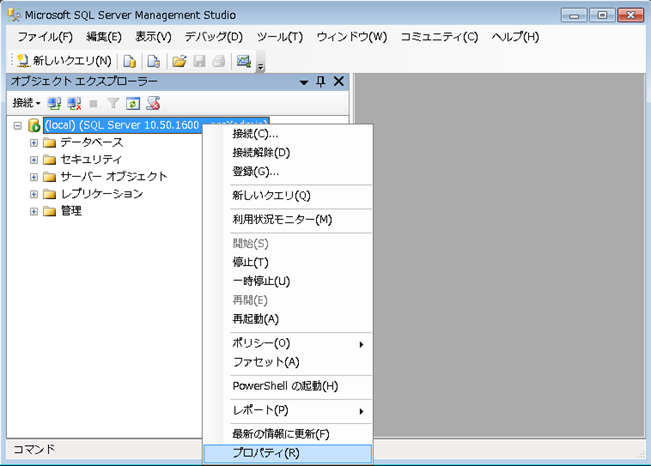Choose 再起動(A) from context menu
Image resolution: width=651 pixels, height=466 pixels.
288,319
